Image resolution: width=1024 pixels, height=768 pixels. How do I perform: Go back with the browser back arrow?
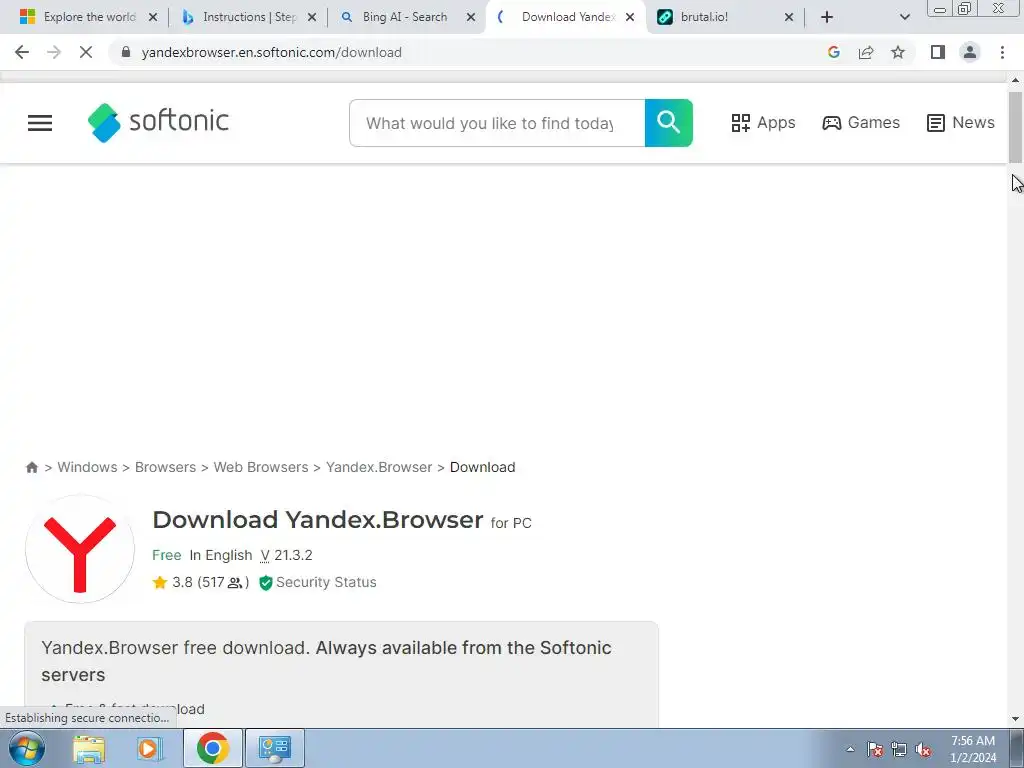pyautogui.click(x=22, y=52)
